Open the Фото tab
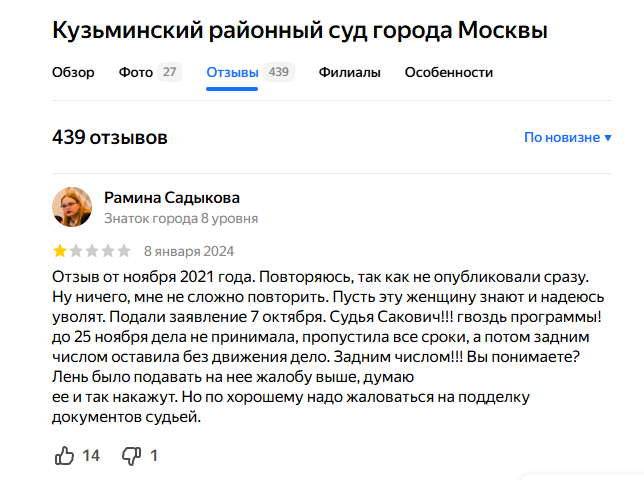Viewport: 644px width, 480px height. pyautogui.click(x=136, y=72)
